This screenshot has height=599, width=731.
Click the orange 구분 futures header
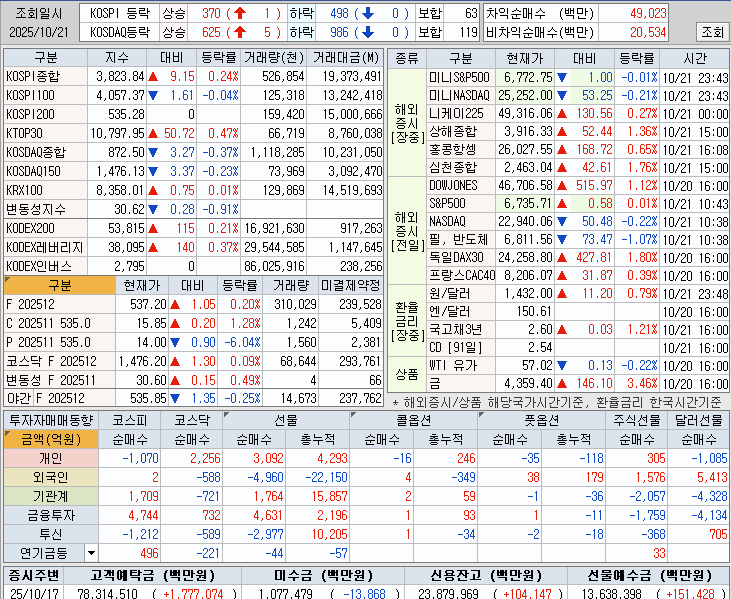click(x=60, y=285)
